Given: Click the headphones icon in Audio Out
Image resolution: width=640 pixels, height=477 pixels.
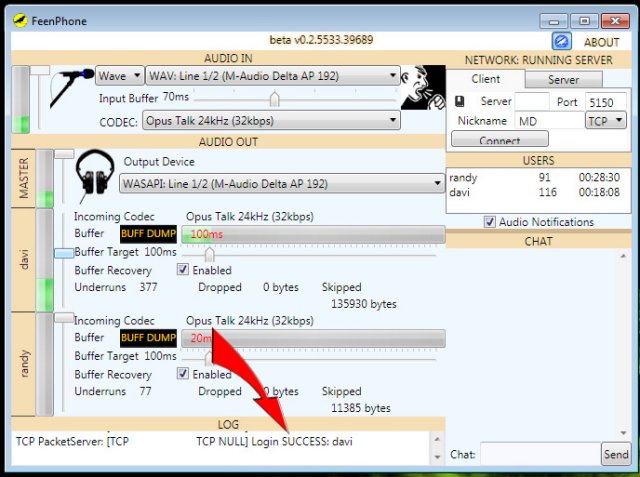Looking at the screenshot, I should point(95,176).
